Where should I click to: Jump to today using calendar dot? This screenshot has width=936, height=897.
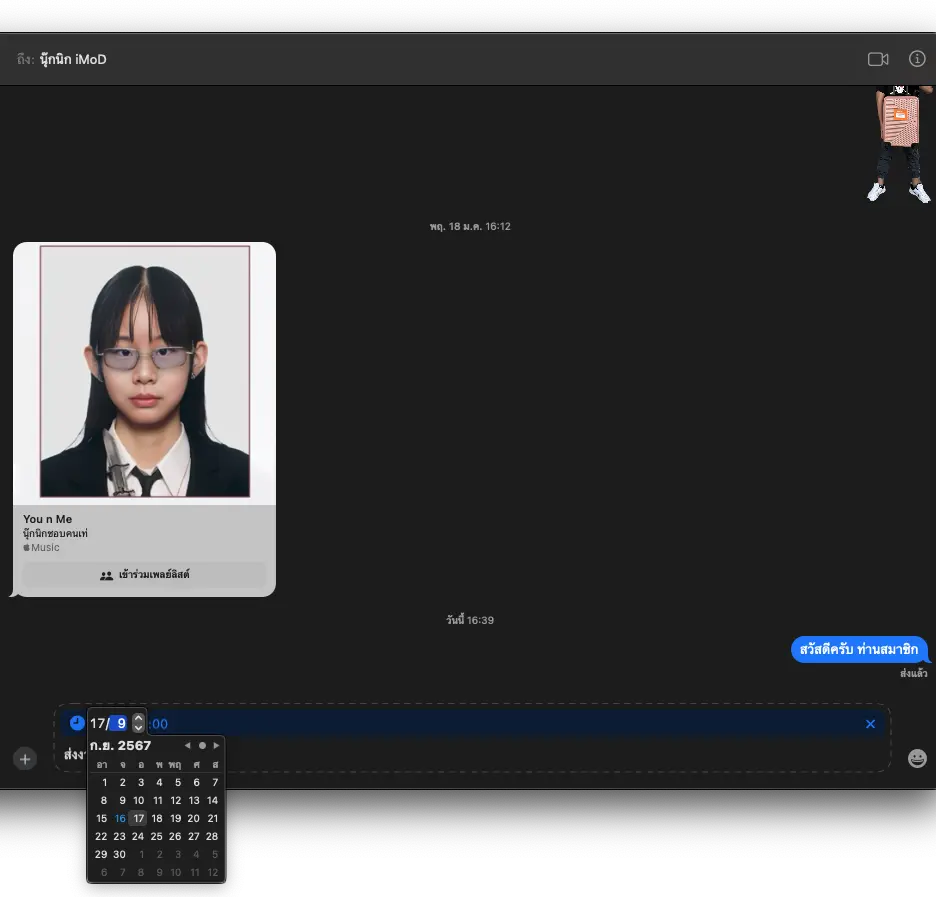point(202,745)
